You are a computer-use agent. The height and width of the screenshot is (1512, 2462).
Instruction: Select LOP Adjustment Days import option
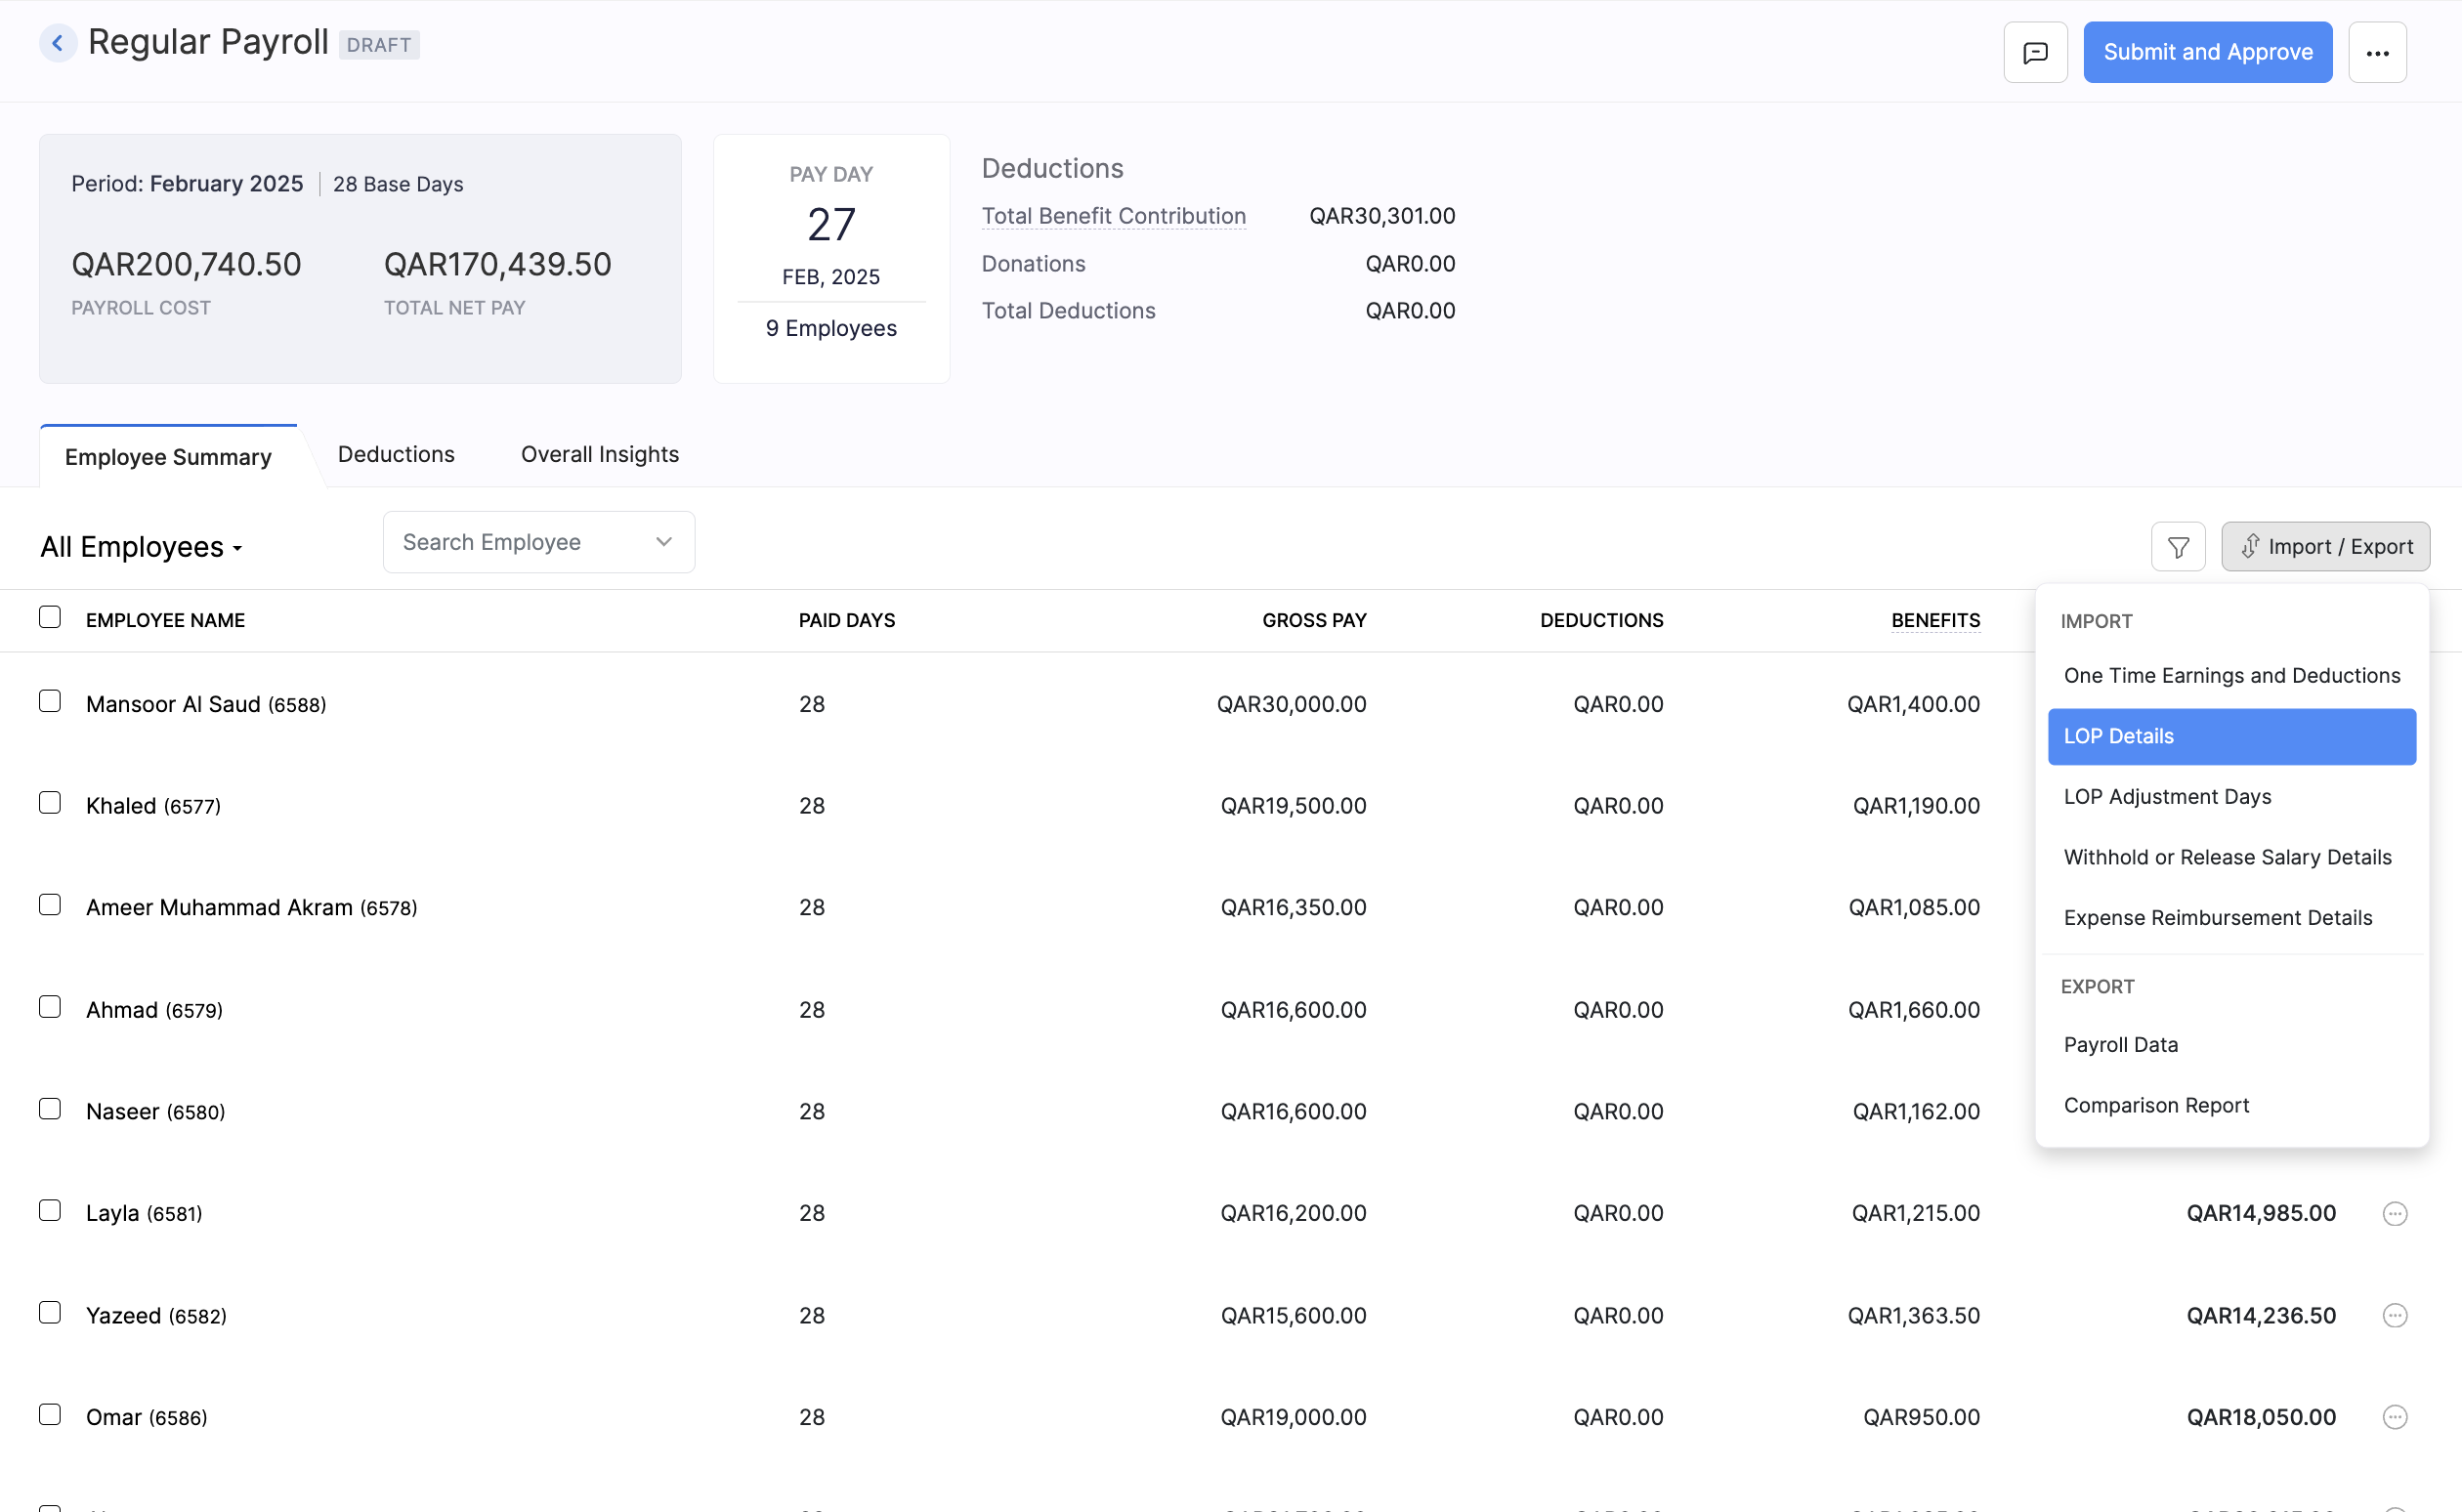click(x=2167, y=796)
